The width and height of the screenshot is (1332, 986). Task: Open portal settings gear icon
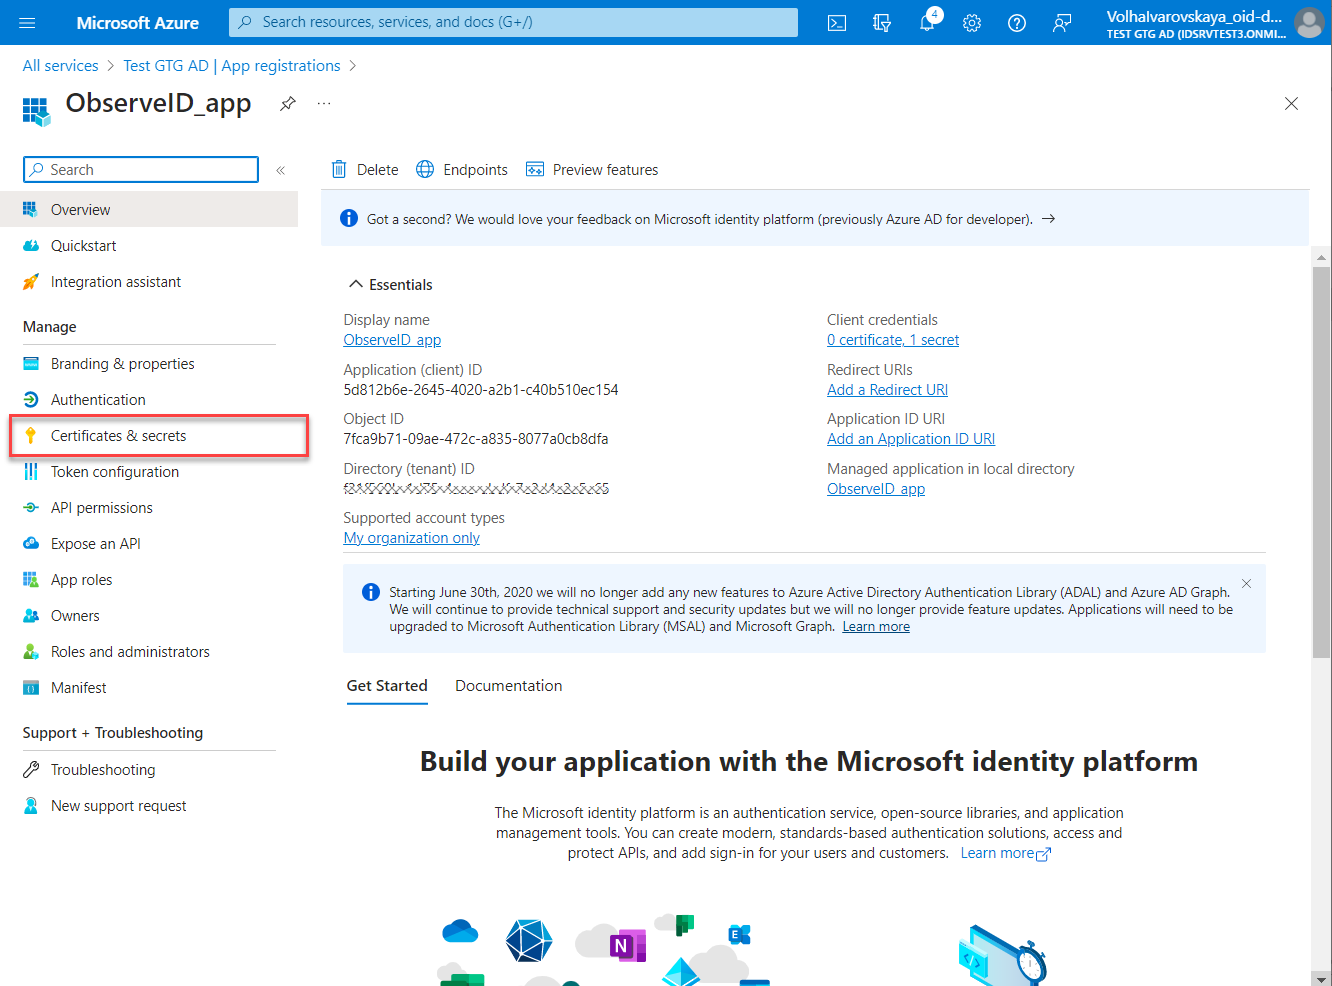click(972, 23)
